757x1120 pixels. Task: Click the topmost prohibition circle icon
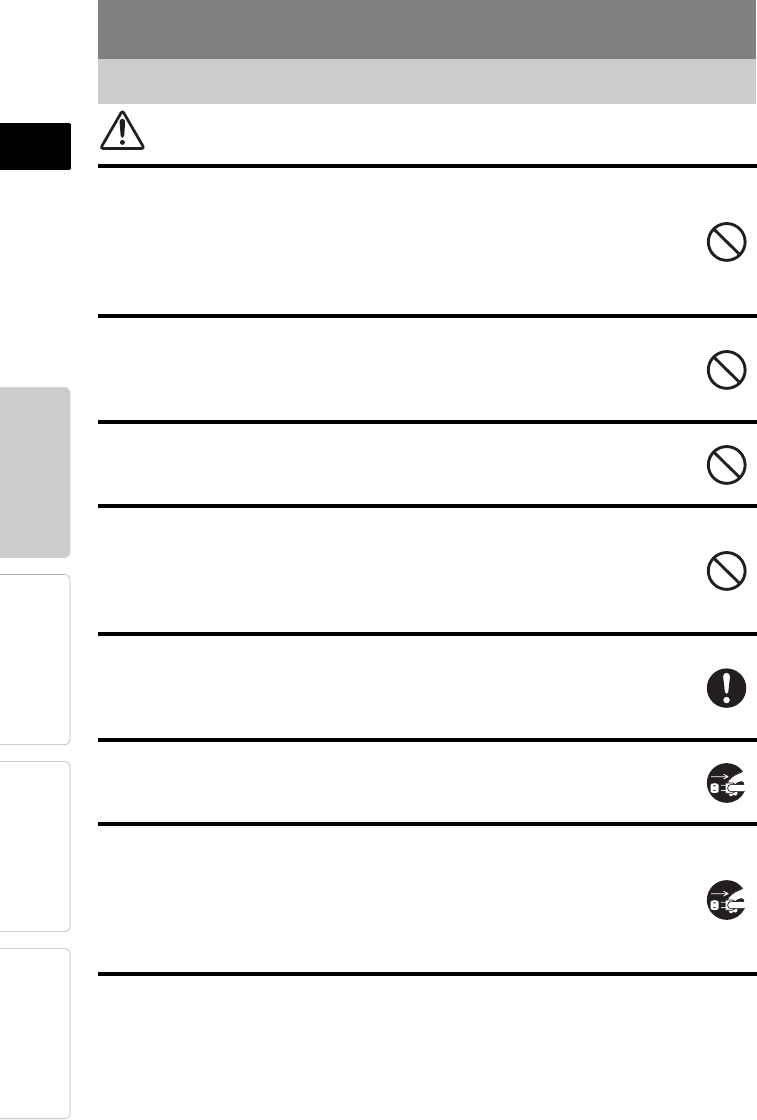tap(726, 243)
